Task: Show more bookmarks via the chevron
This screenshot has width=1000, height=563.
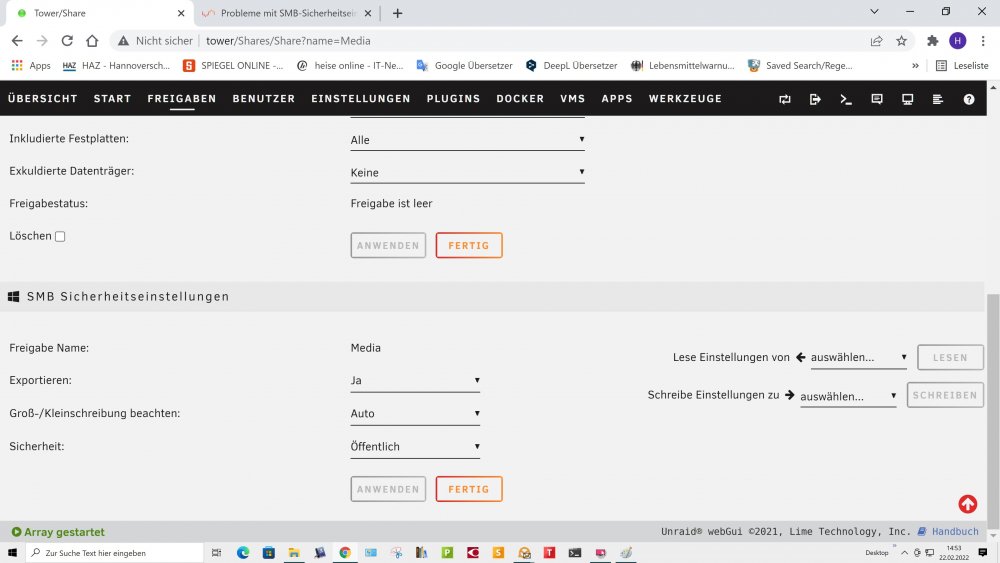Action: coord(915,66)
